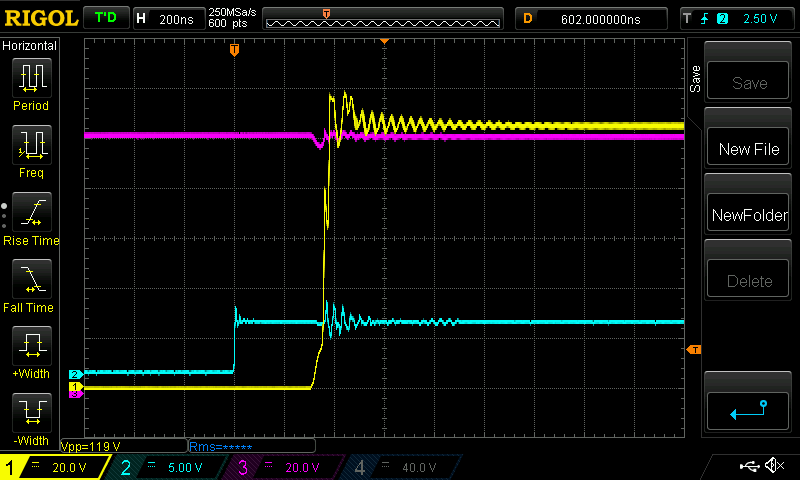
Task: Click the orange trigger position marker at top
Action: pyautogui.click(x=234, y=49)
